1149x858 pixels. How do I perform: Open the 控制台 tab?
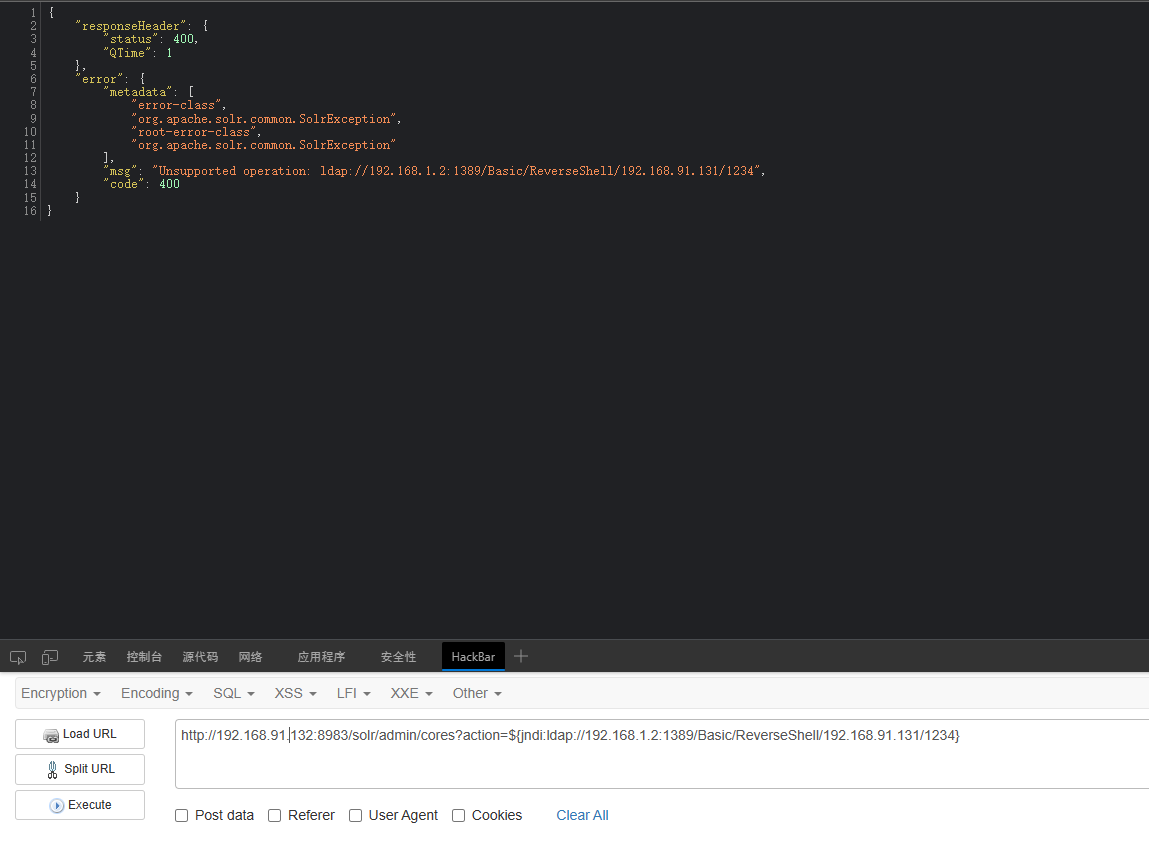click(x=144, y=657)
